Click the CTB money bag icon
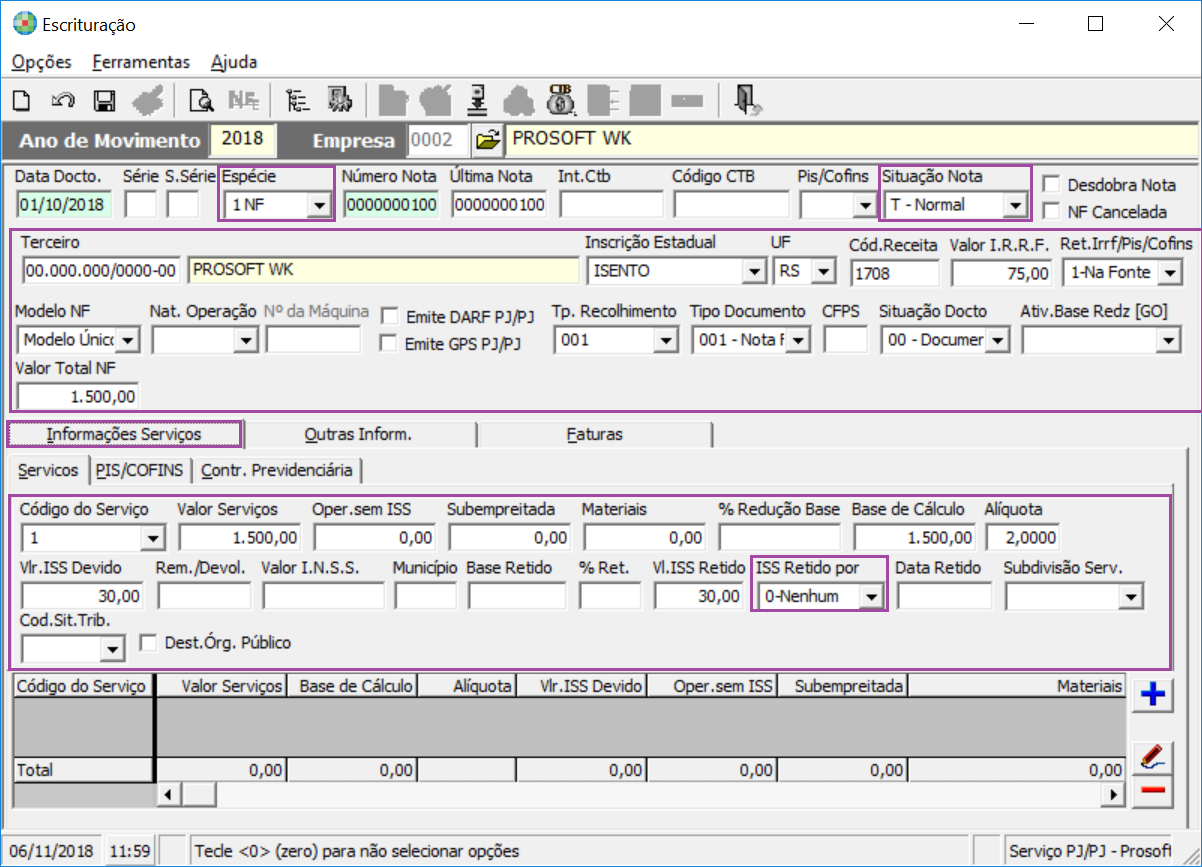1202x867 pixels. [x=561, y=99]
